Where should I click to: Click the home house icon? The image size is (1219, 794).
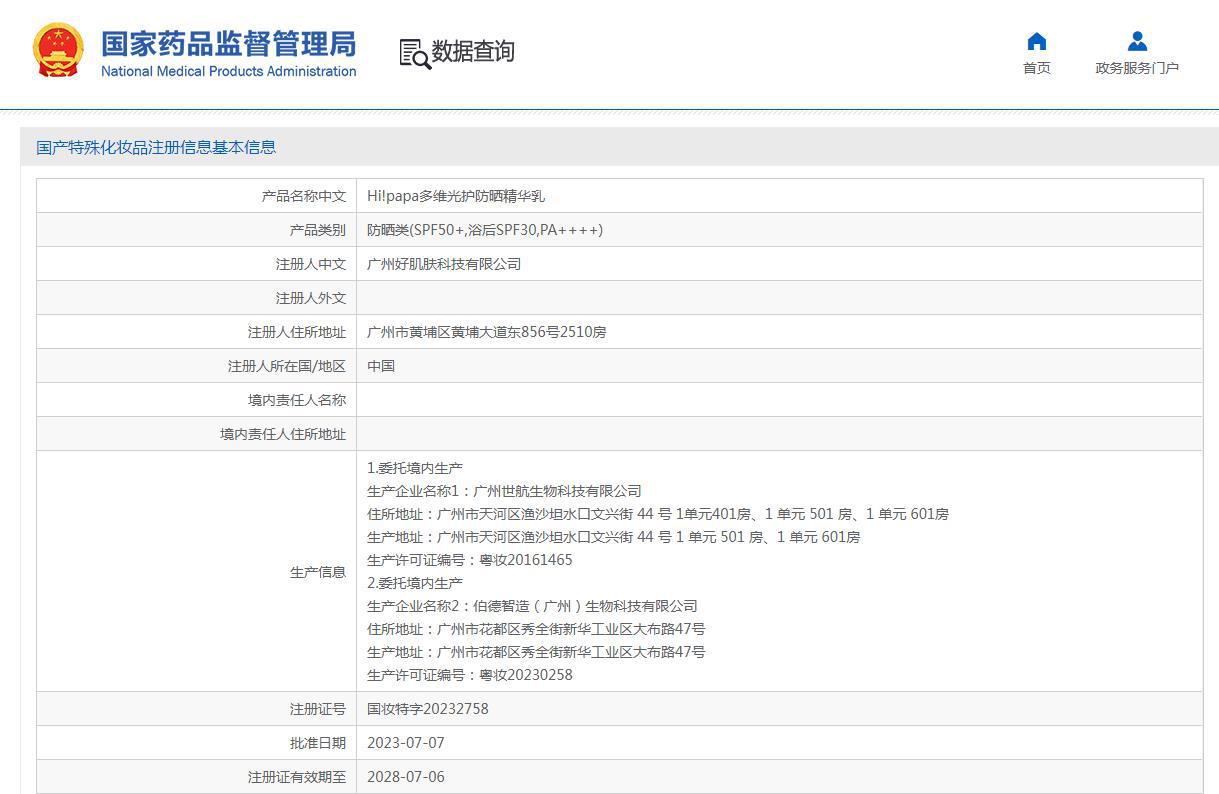pyautogui.click(x=1037, y=41)
